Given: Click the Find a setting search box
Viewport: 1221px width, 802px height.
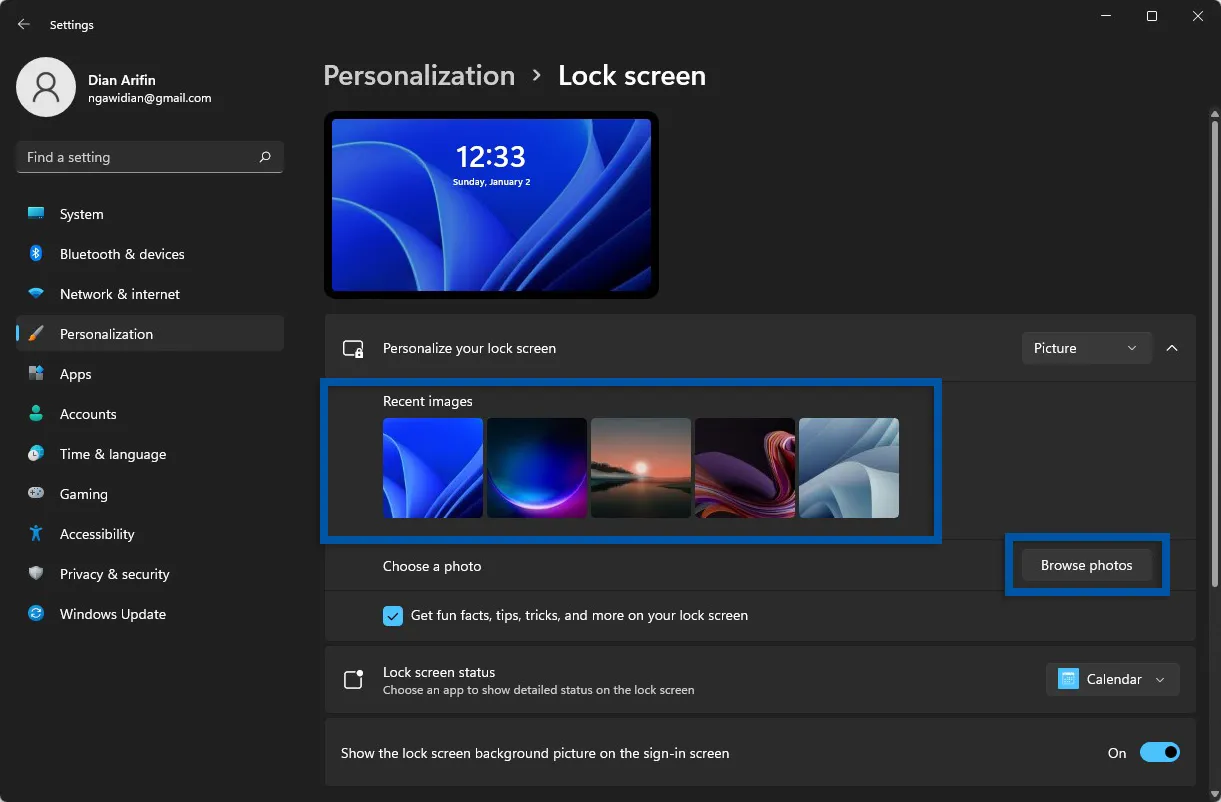Looking at the screenshot, I should 138,157.
